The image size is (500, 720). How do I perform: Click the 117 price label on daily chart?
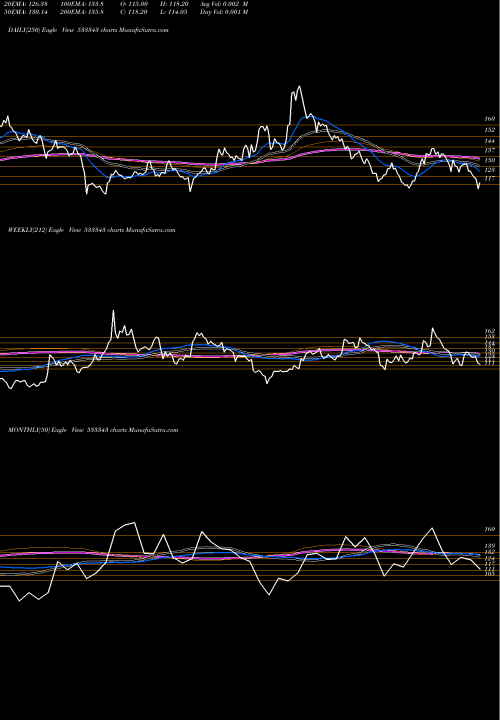489,179
